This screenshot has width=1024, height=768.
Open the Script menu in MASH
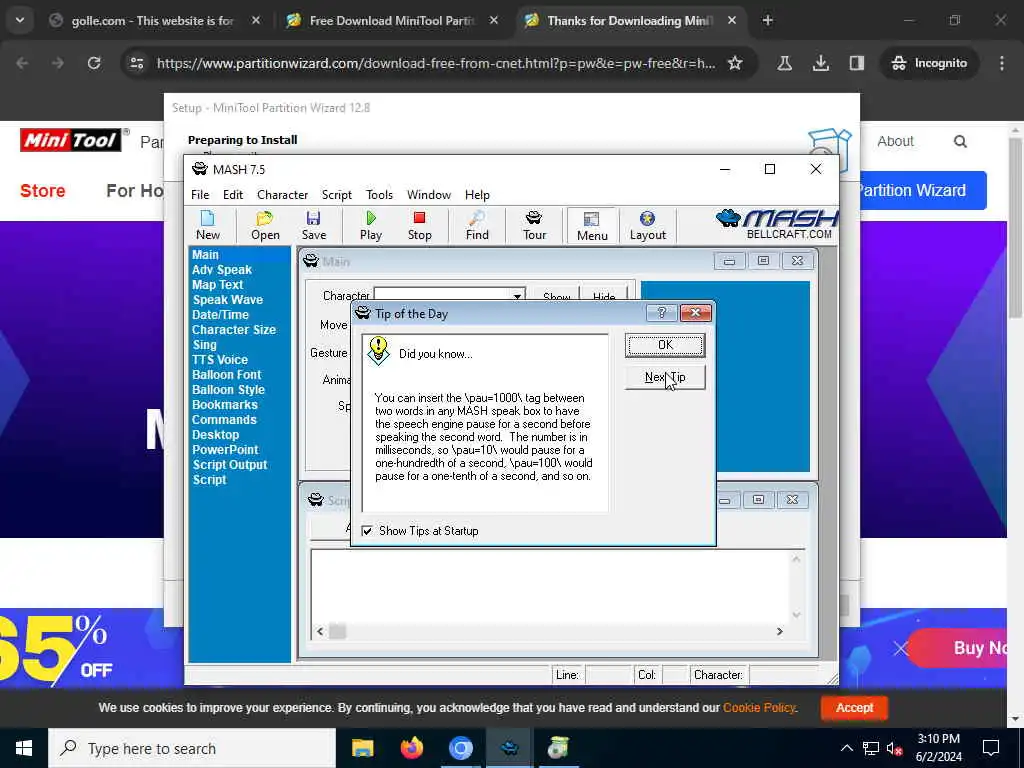click(x=336, y=195)
